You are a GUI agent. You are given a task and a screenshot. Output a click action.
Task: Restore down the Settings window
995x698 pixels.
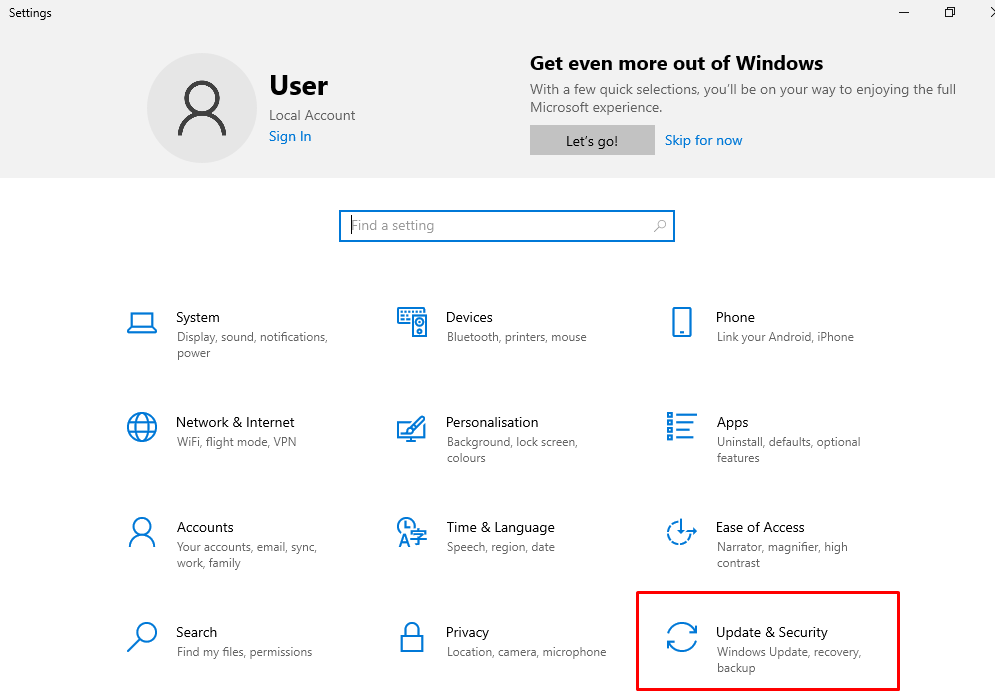949,12
